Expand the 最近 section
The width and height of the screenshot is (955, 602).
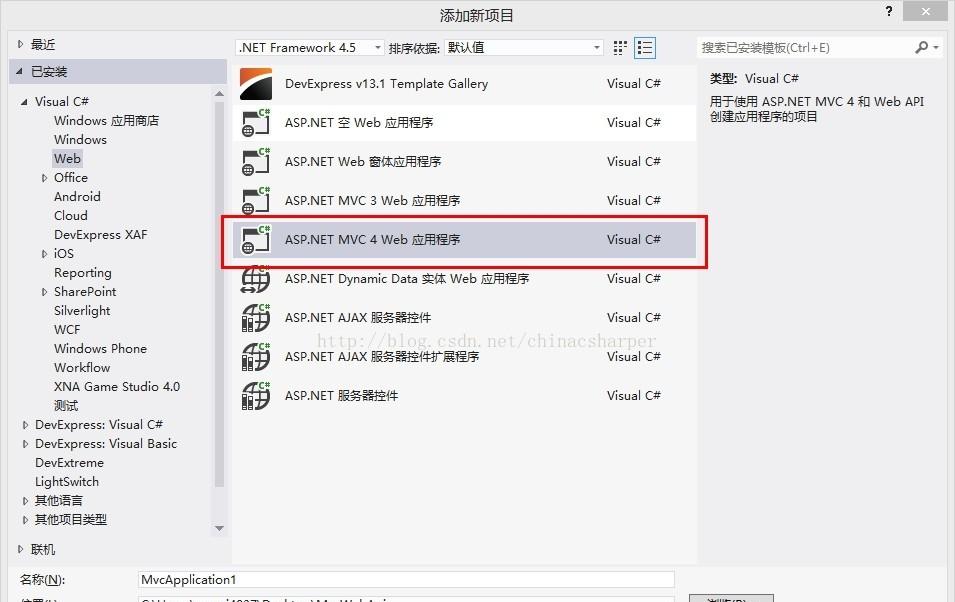pyautogui.click(x=20, y=44)
